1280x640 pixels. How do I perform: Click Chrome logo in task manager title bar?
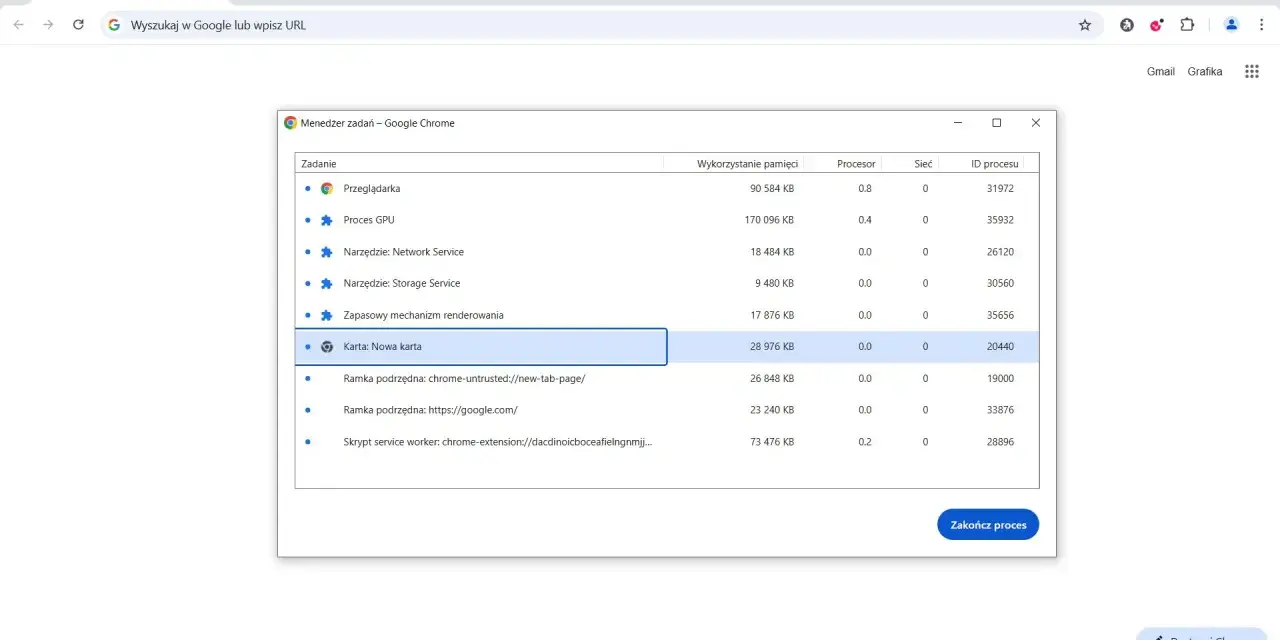point(290,123)
